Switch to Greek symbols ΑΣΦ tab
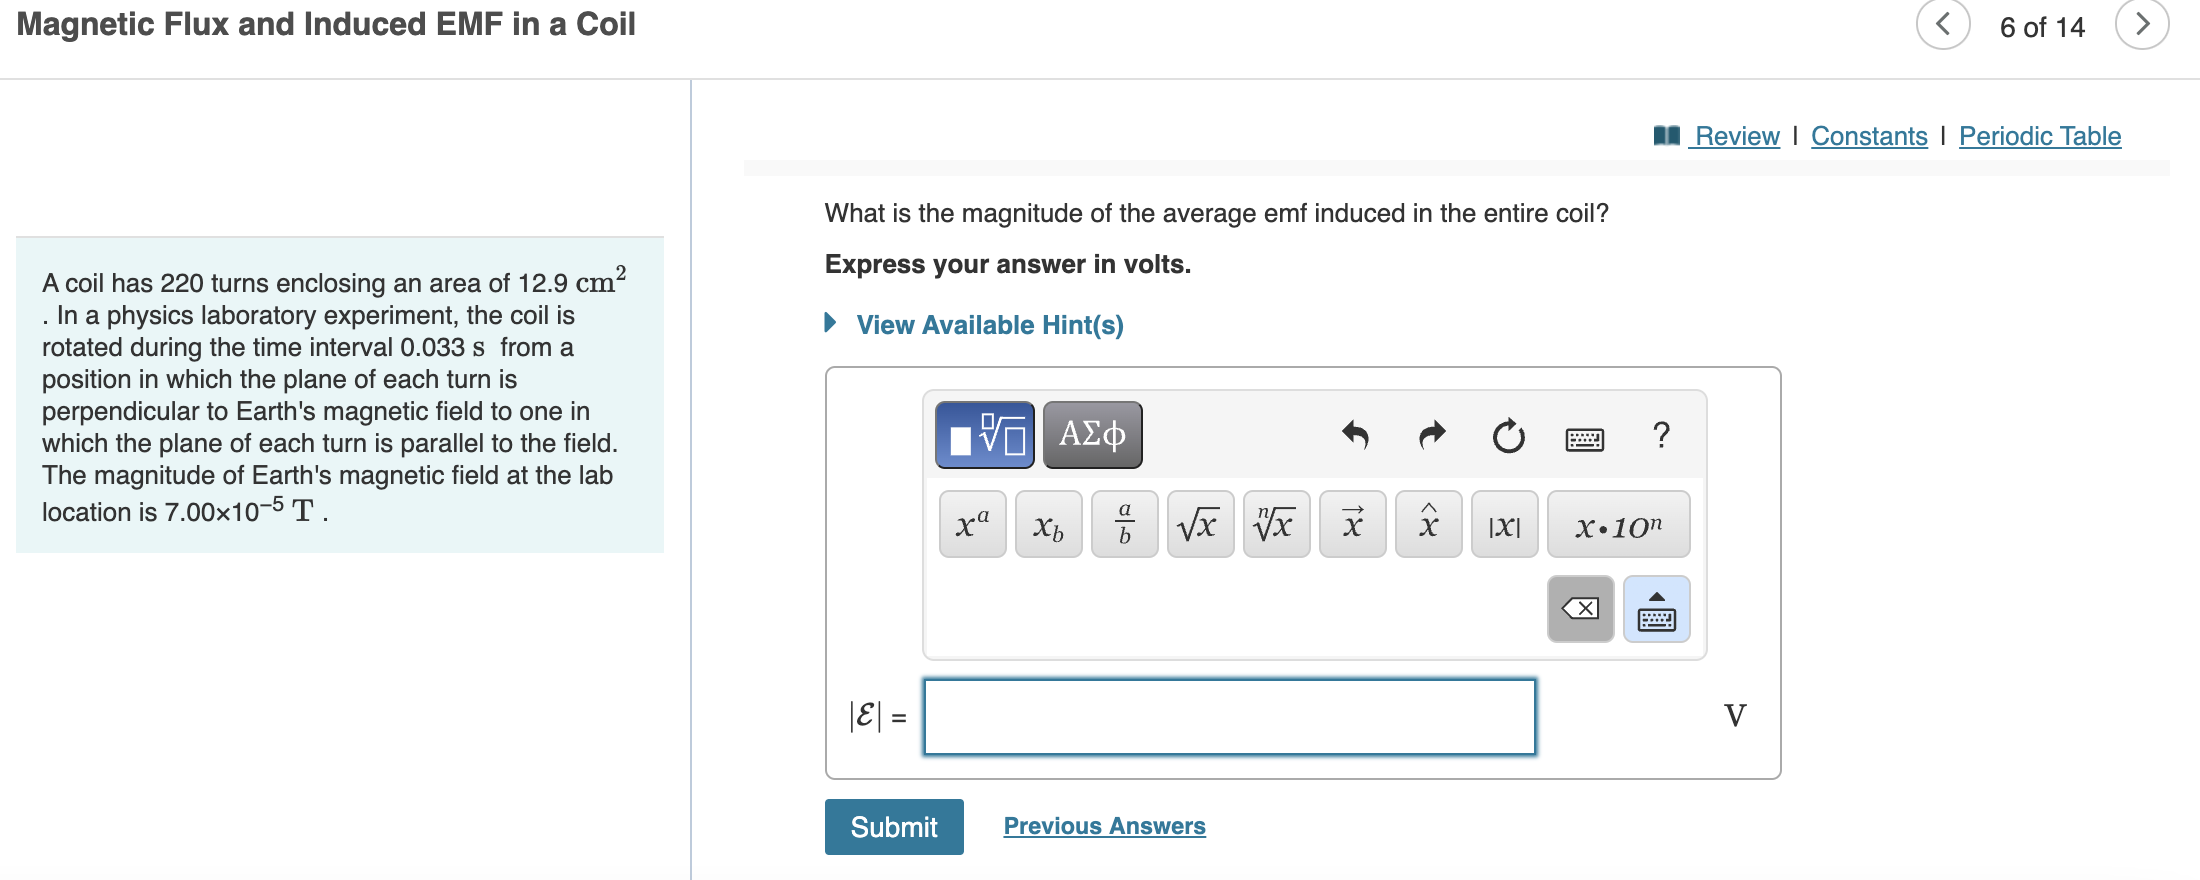The width and height of the screenshot is (2200, 880). (1093, 435)
